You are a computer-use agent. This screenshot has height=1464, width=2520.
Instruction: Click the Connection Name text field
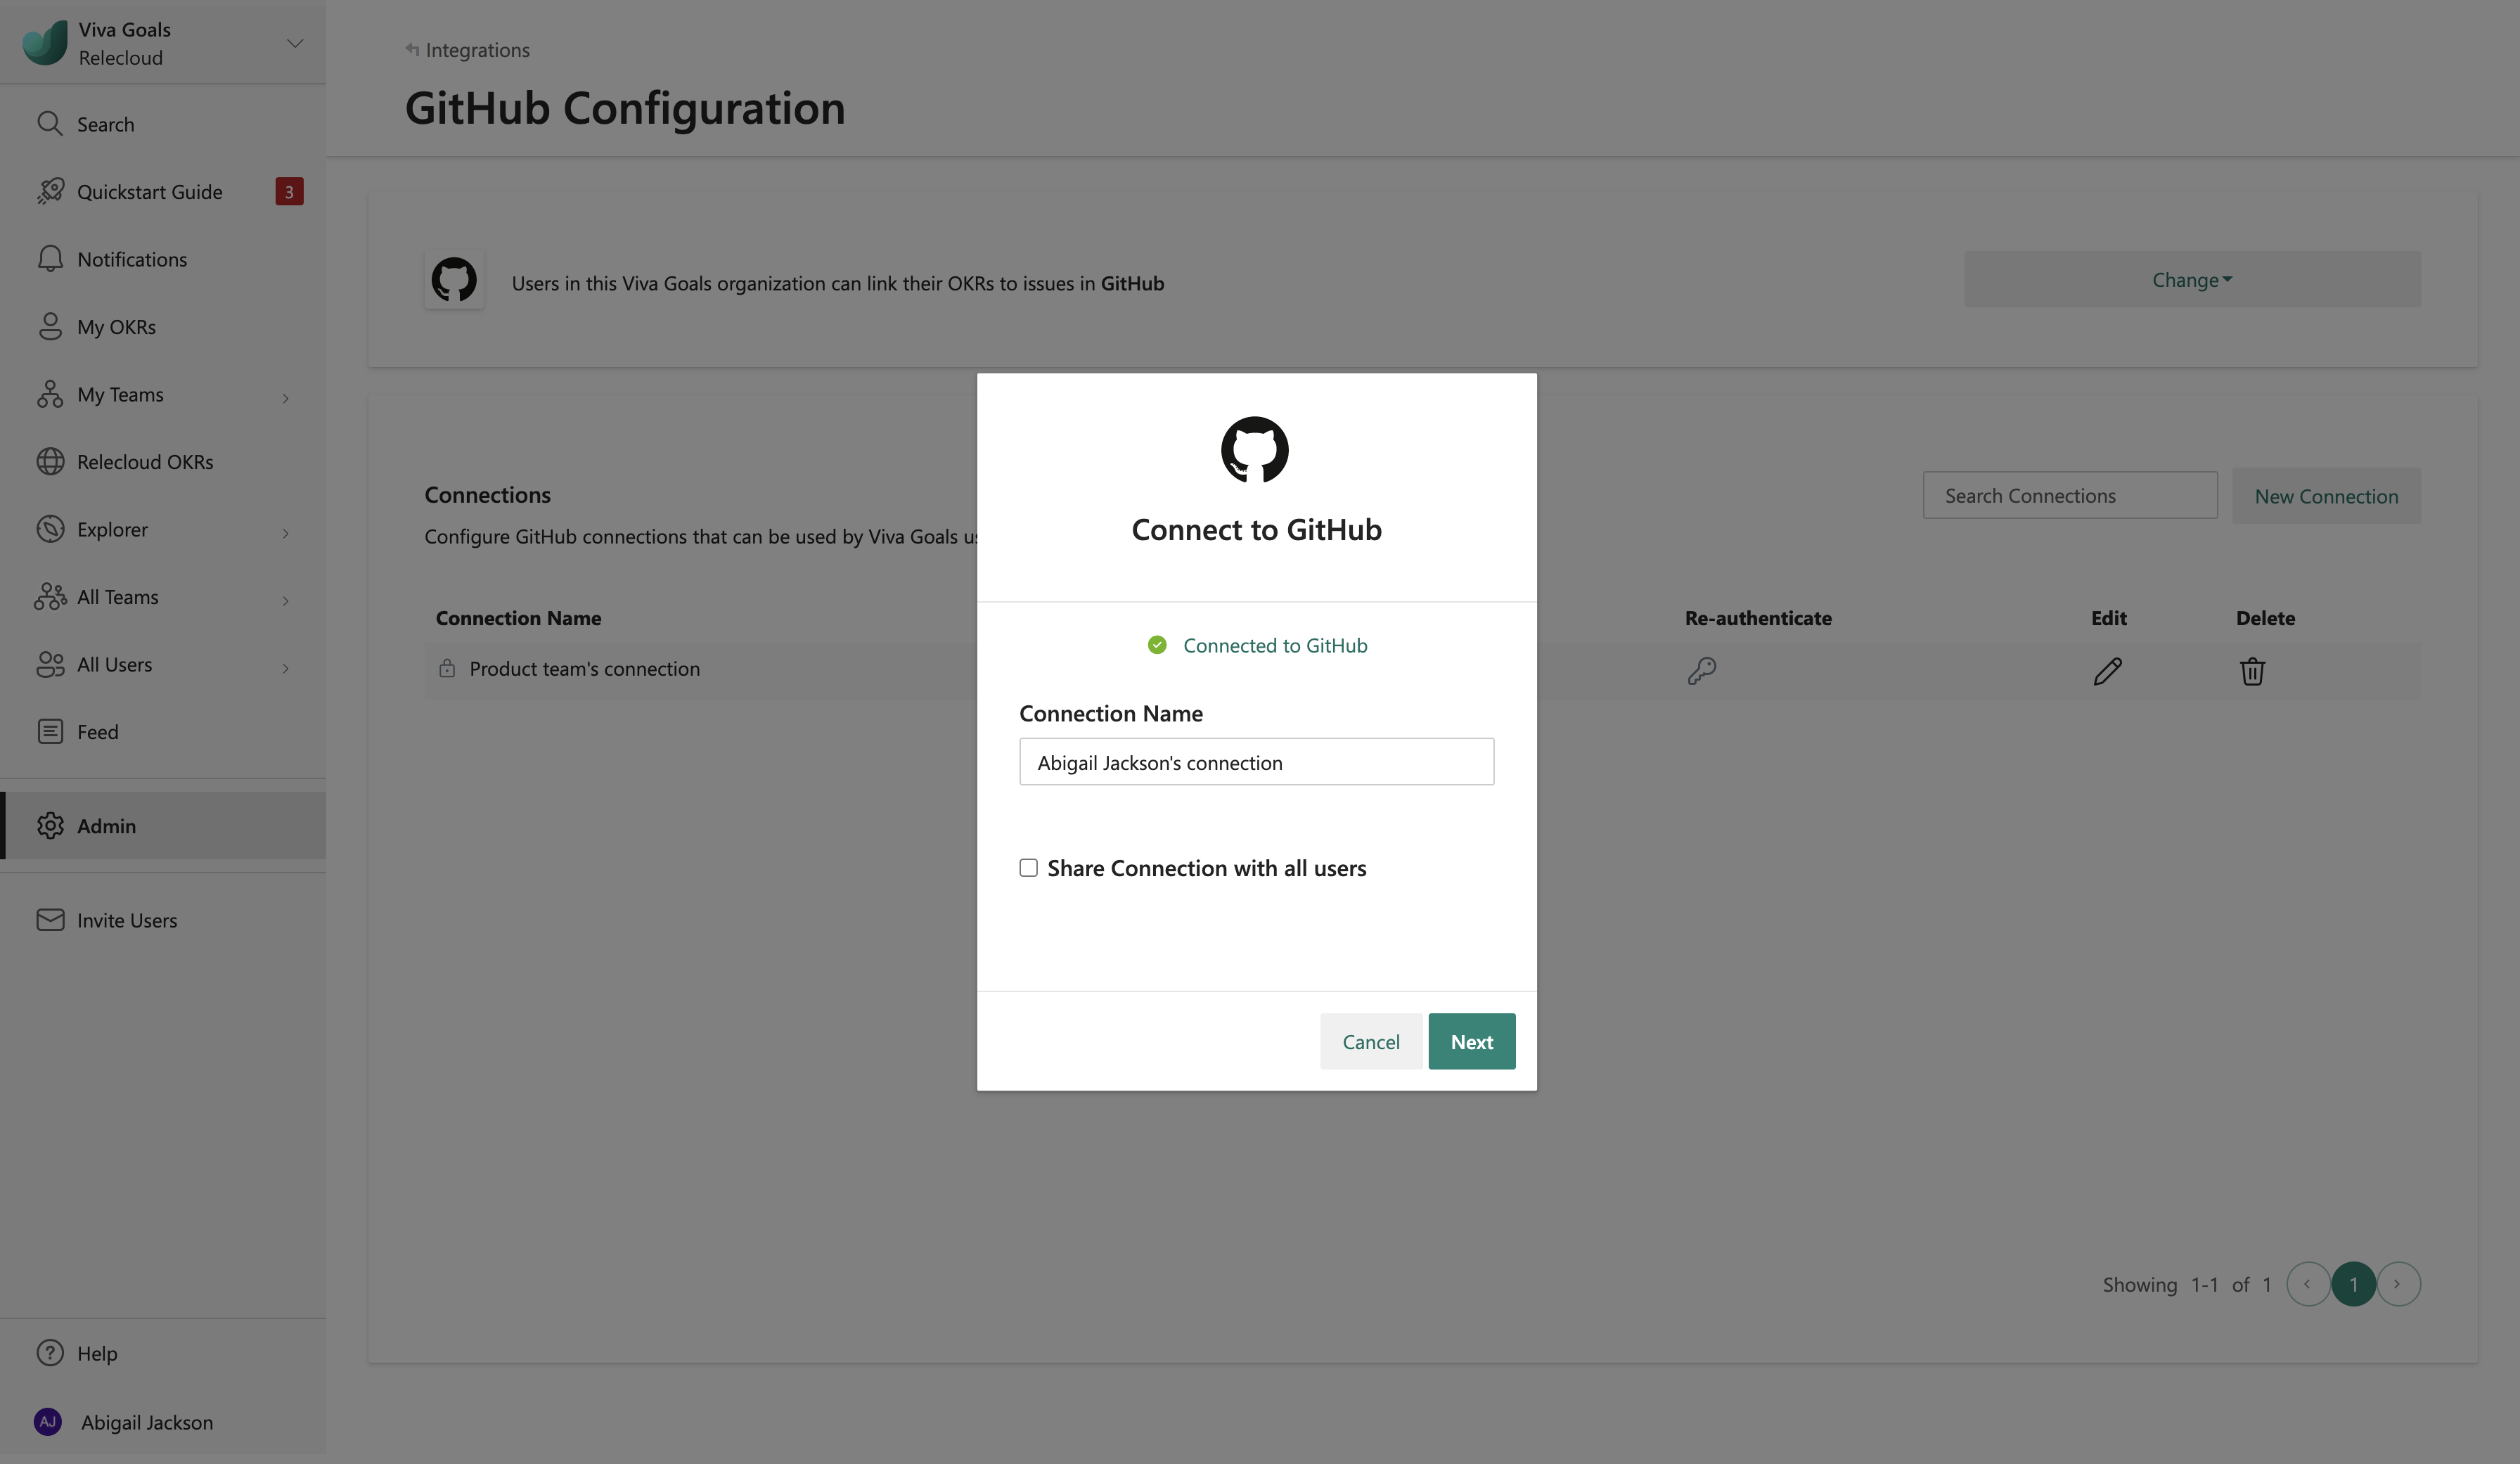tap(1256, 762)
